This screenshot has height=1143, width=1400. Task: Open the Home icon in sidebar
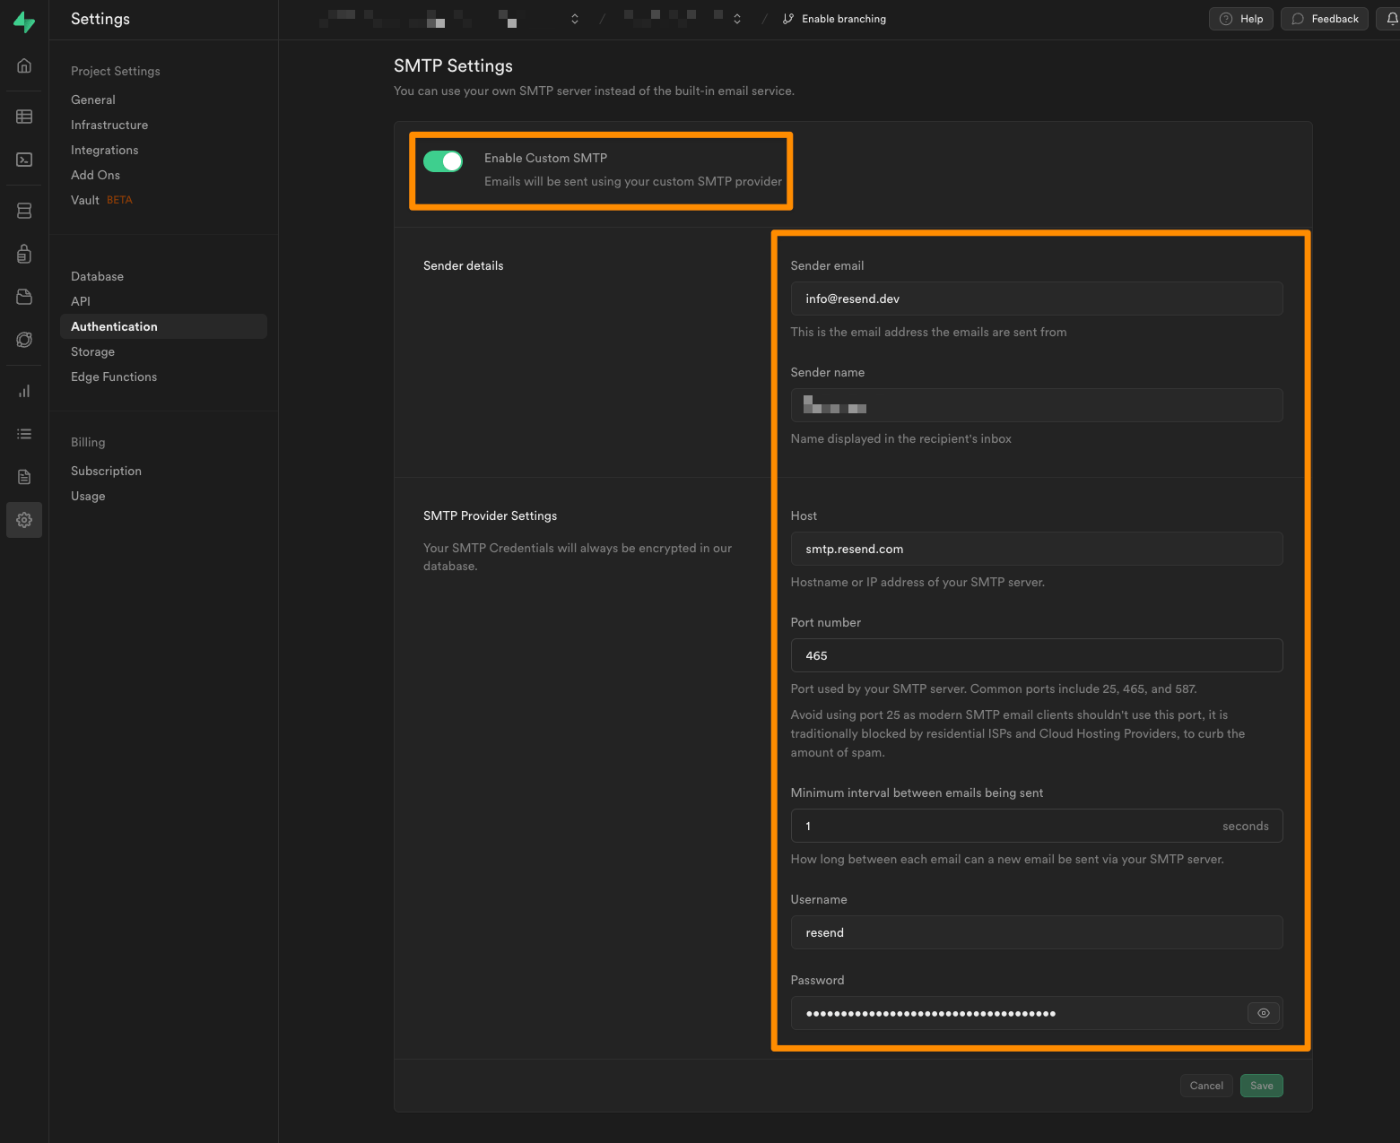[24, 66]
